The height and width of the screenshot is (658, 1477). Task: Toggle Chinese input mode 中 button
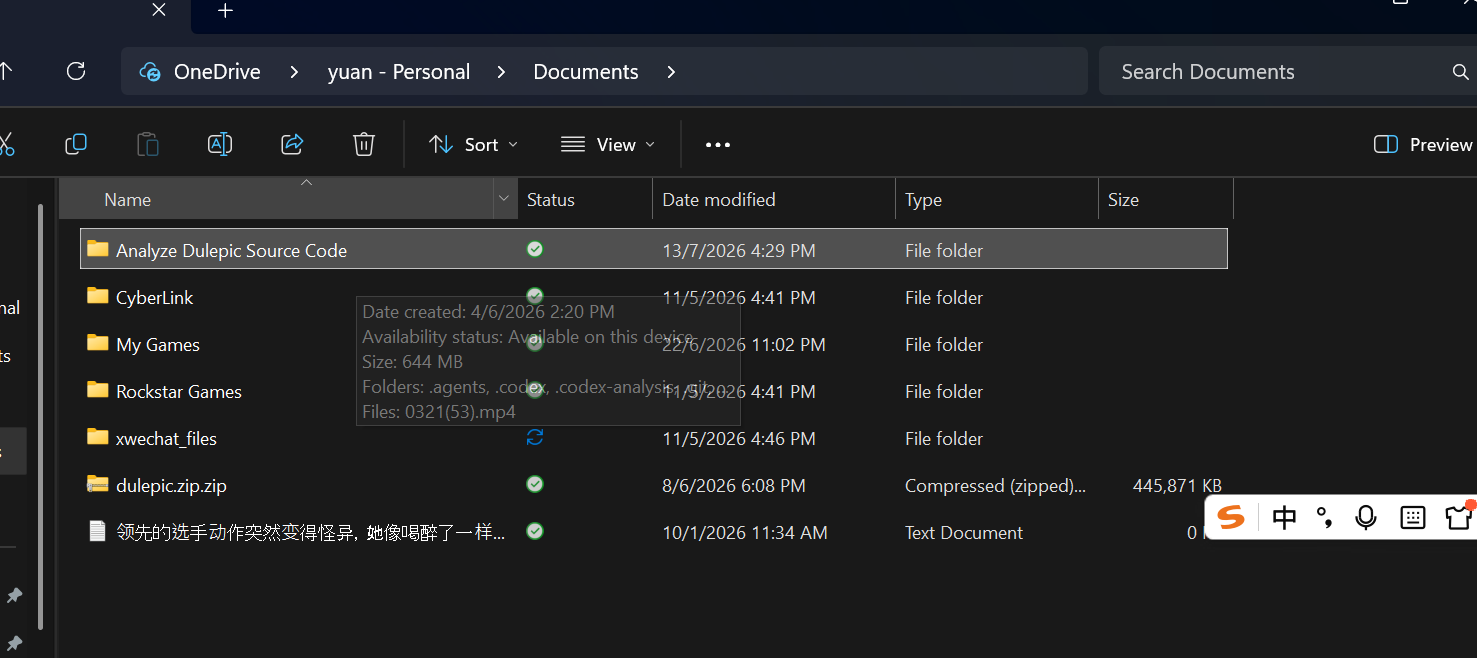pos(1284,517)
